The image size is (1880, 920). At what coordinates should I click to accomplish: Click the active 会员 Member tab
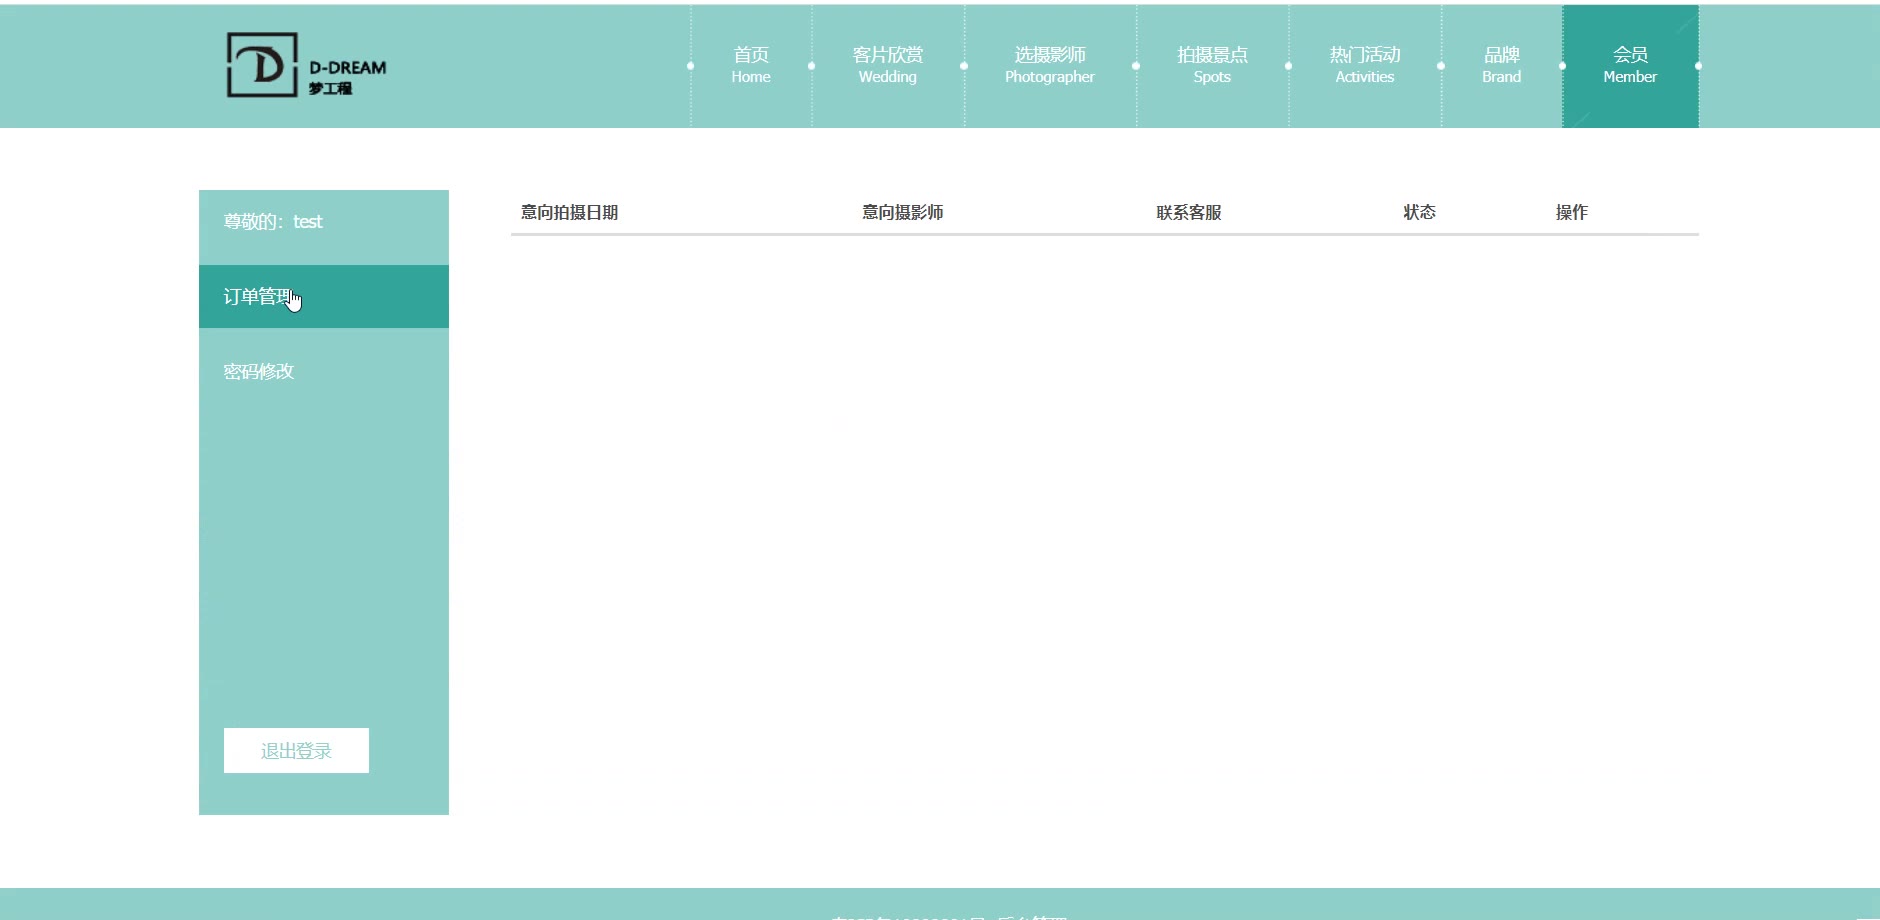point(1630,65)
